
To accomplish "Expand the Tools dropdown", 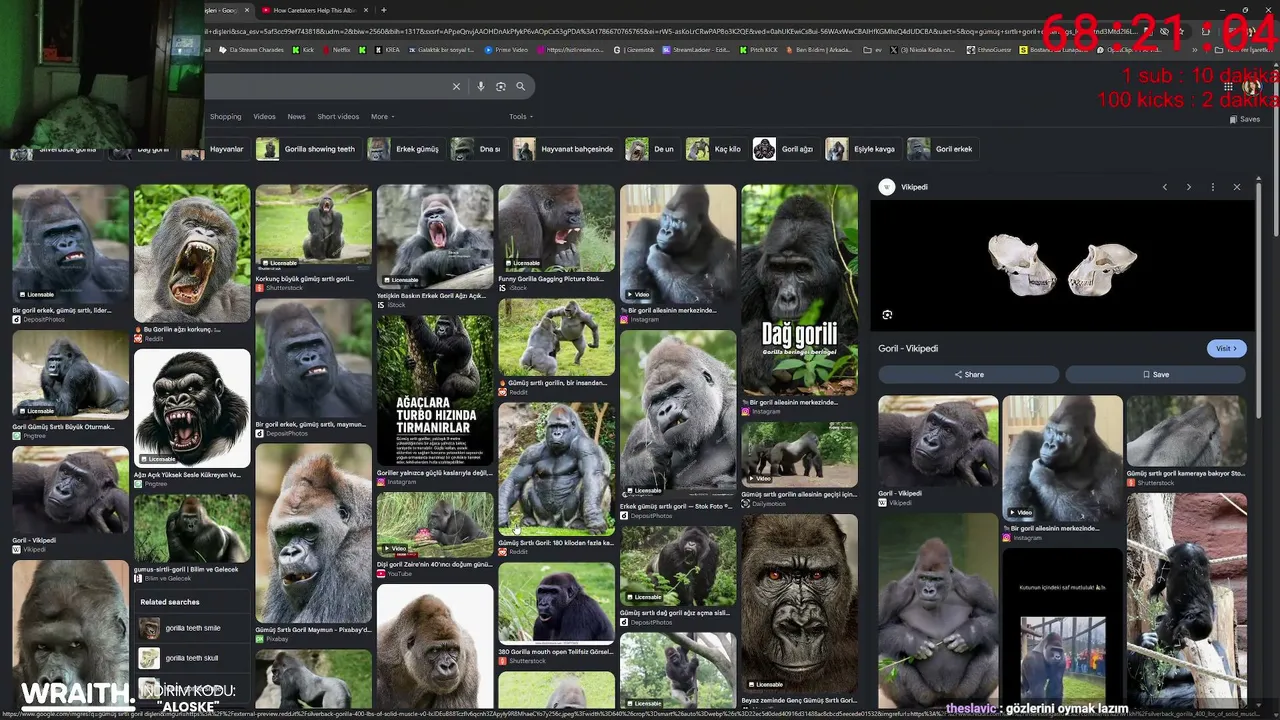I will tap(521, 117).
